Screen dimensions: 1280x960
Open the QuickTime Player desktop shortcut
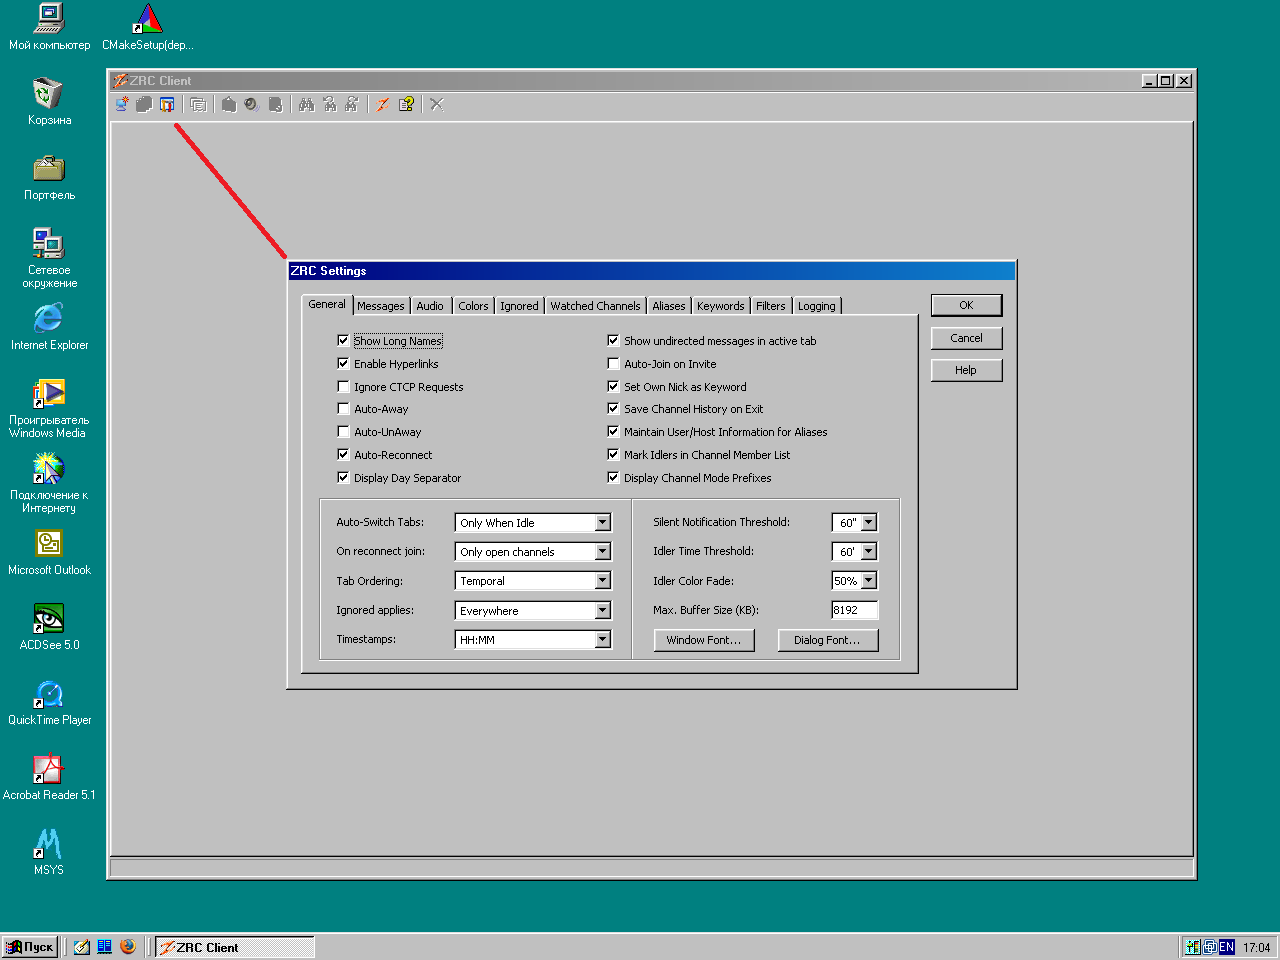pos(49,694)
